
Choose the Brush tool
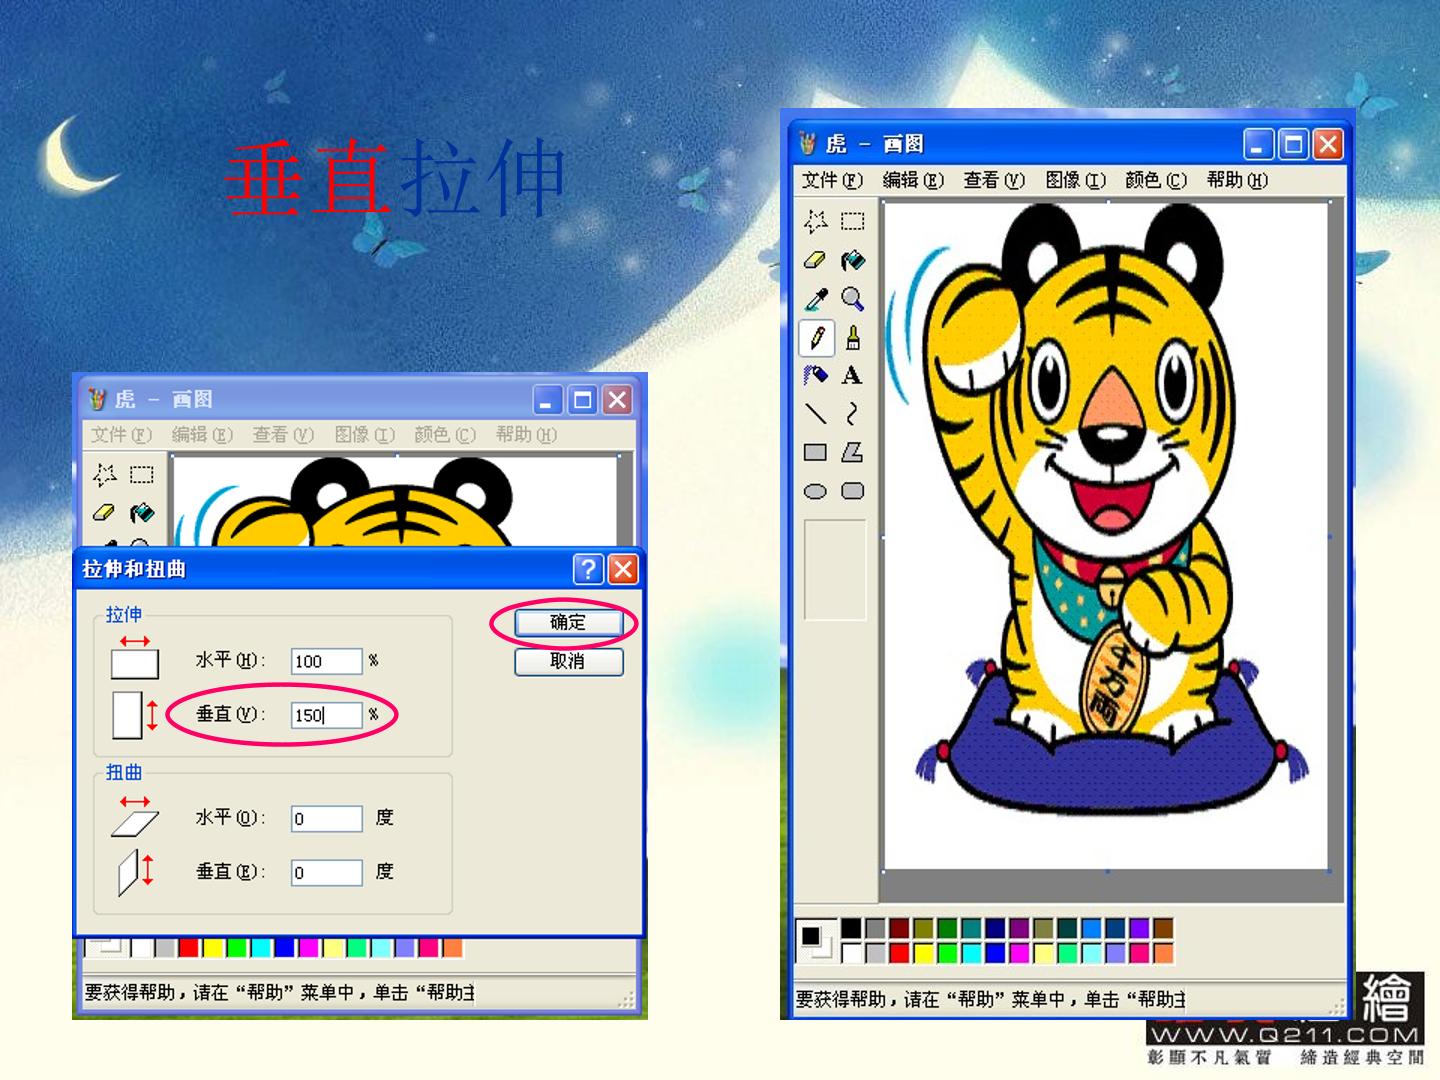coord(853,338)
